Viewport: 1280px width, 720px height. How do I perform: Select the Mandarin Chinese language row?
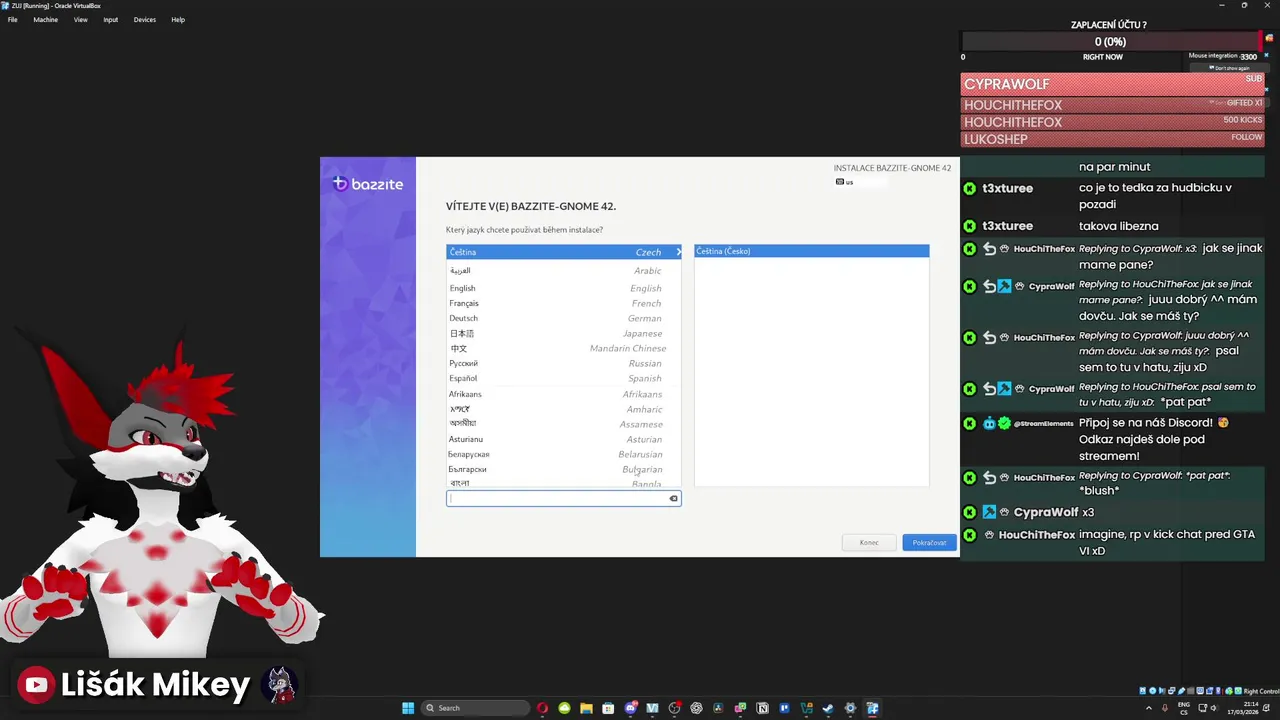coord(563,348)
